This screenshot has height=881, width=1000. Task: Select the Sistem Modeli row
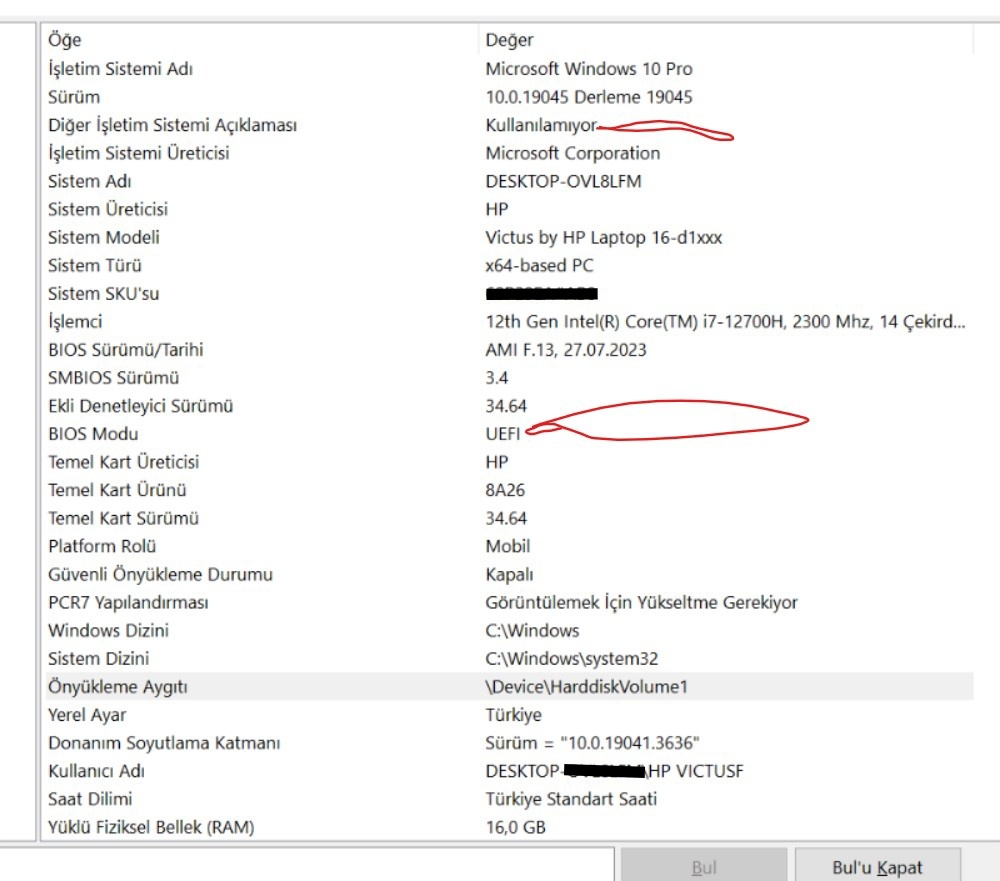point(104,237)
